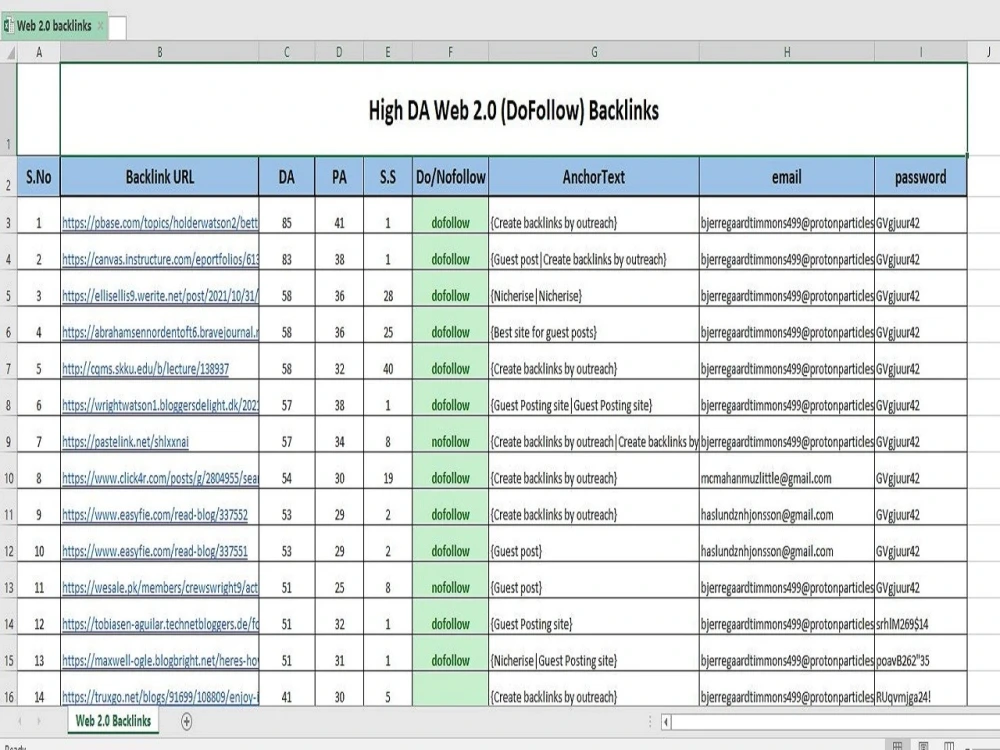1000x750 pixels.
Task: Open the ellisellis9.werite.net link
Action: tap(160, 296)
